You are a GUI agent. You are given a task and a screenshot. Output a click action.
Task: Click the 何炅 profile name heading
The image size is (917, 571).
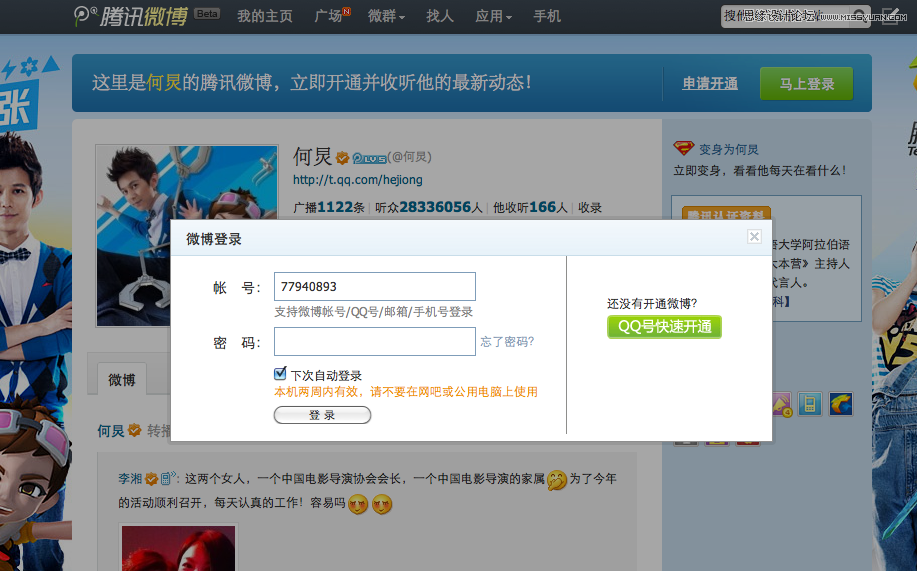point(312,157)
